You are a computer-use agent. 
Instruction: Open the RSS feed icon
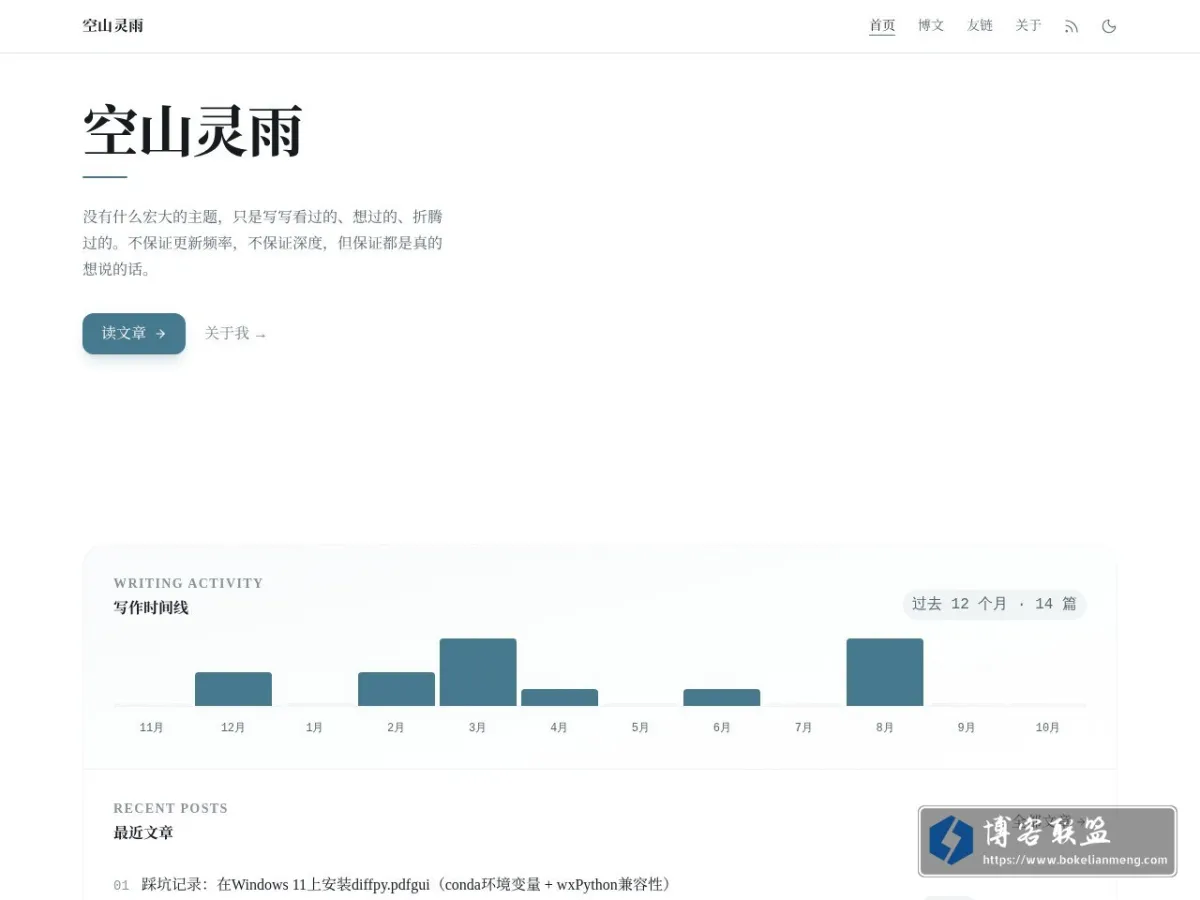1071,26
